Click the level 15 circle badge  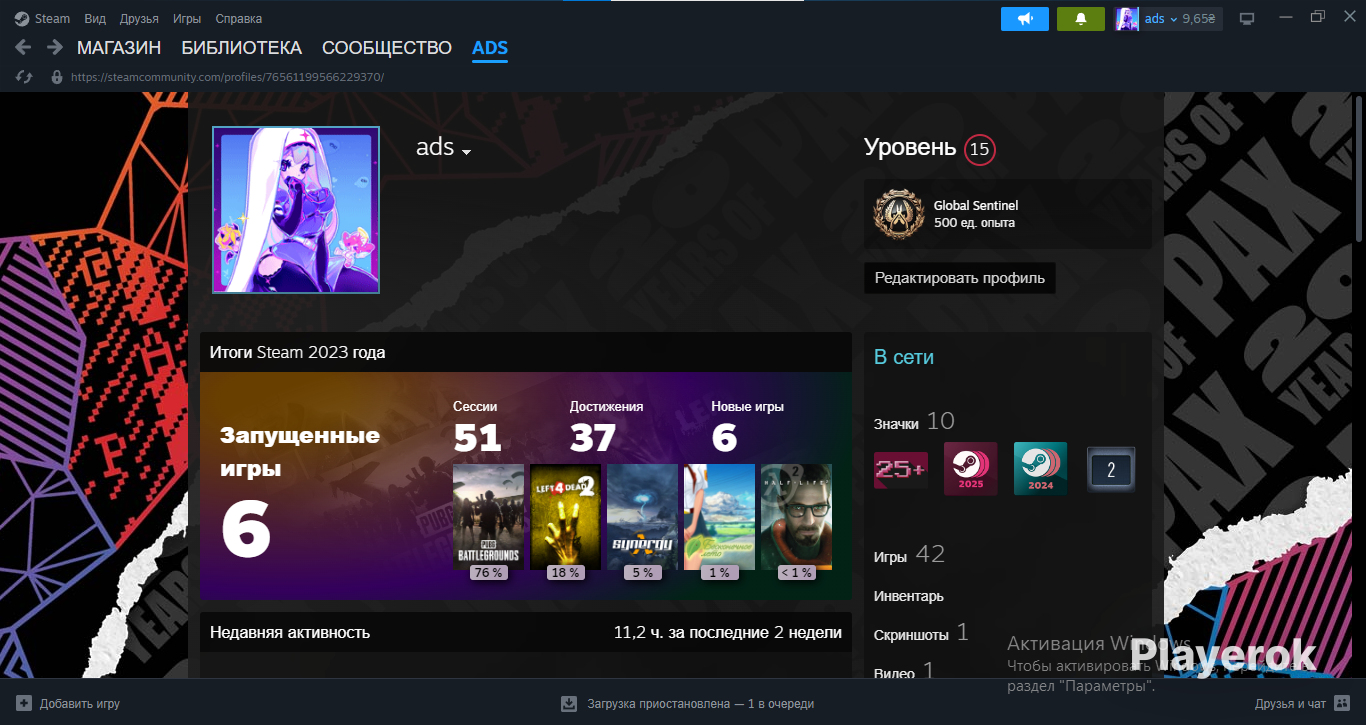coord(980,150)
